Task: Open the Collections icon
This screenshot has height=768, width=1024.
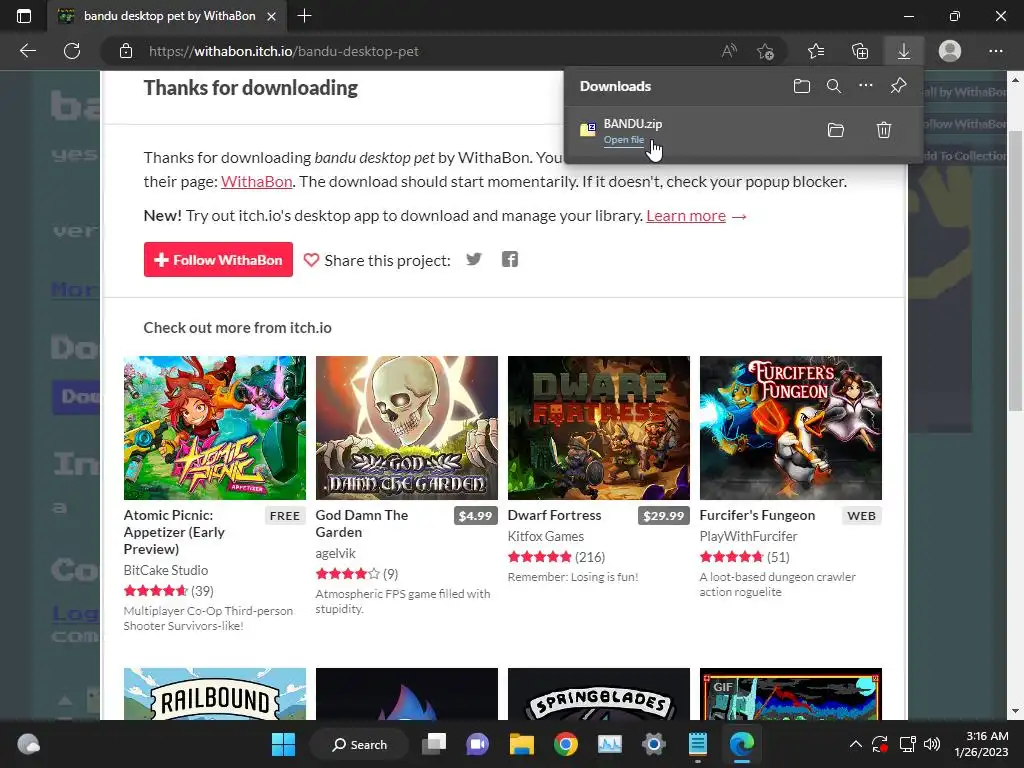Action: [860, 51]
